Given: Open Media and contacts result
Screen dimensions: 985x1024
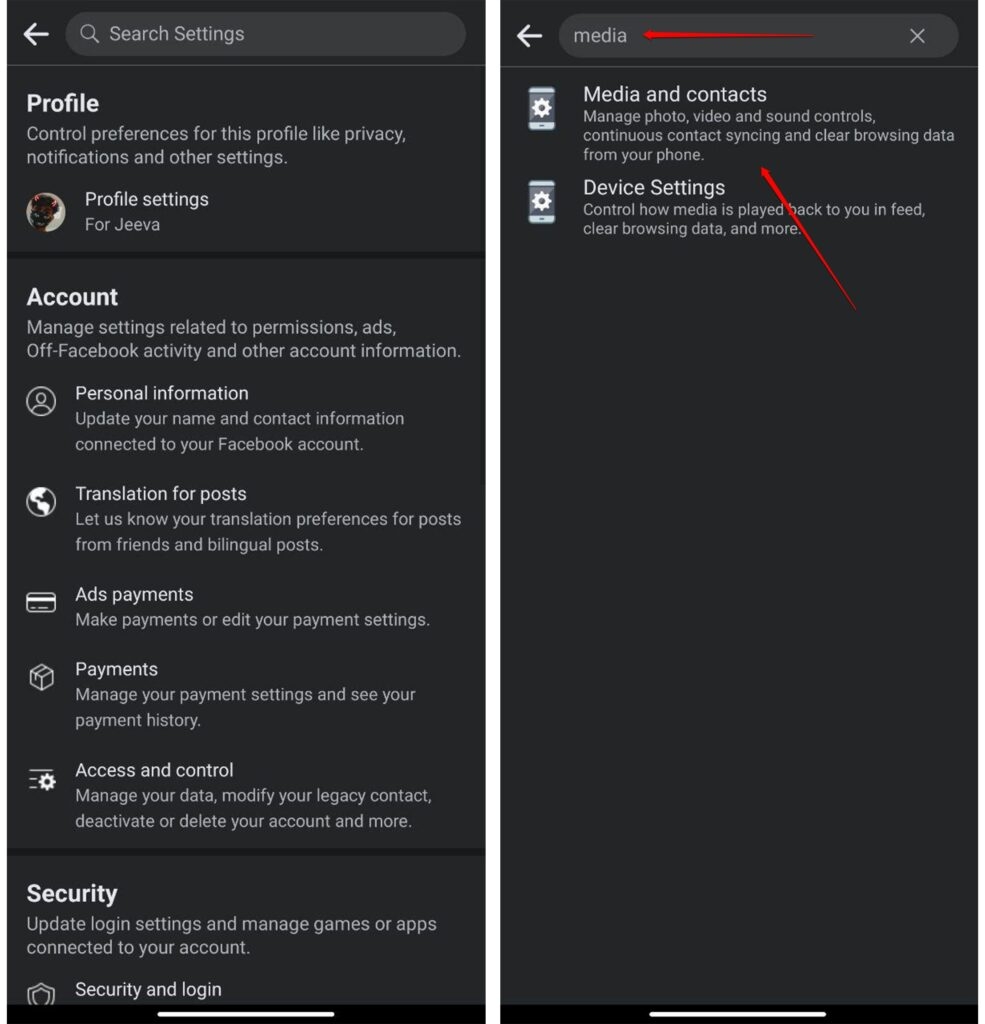Looking at the screenshot, I should [739, 123].
